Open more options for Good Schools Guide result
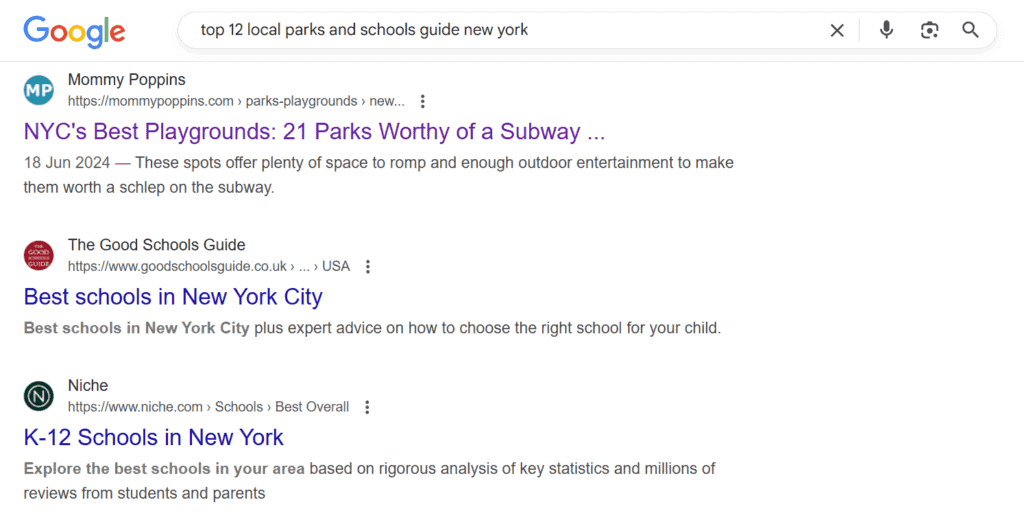 click(x=368, y=267)
